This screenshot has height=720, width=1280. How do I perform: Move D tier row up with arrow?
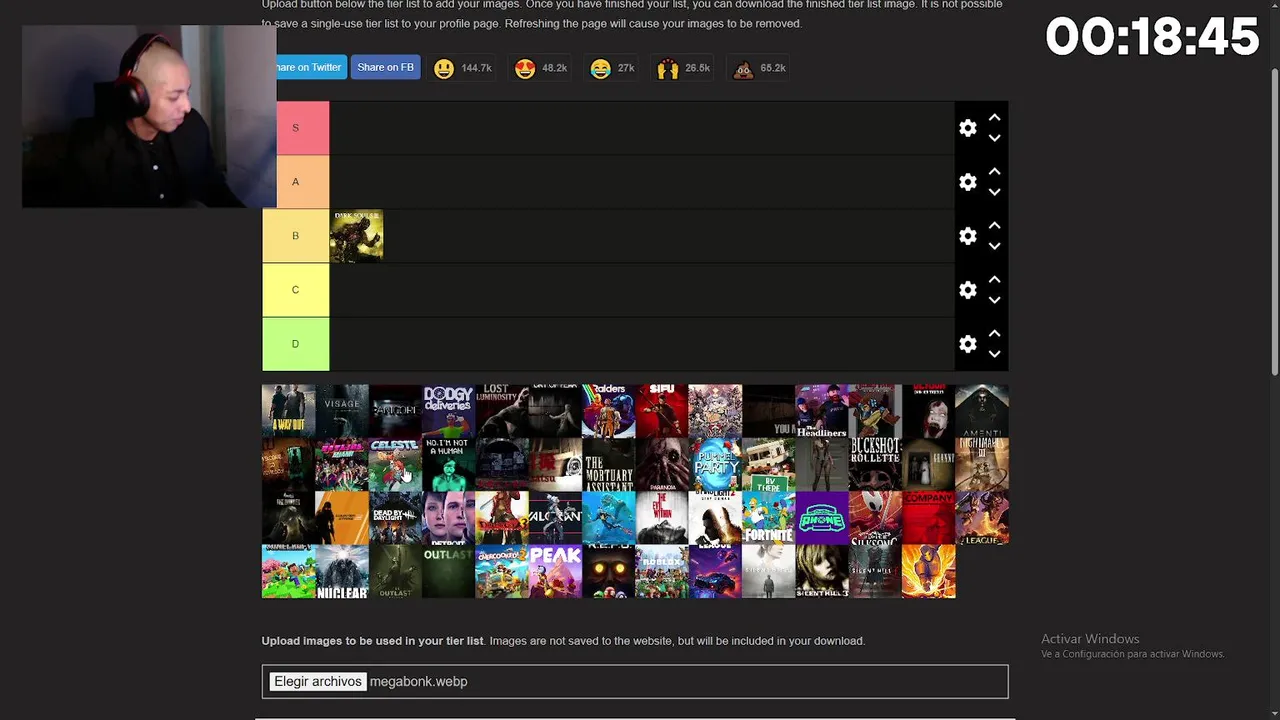point(994,334)
